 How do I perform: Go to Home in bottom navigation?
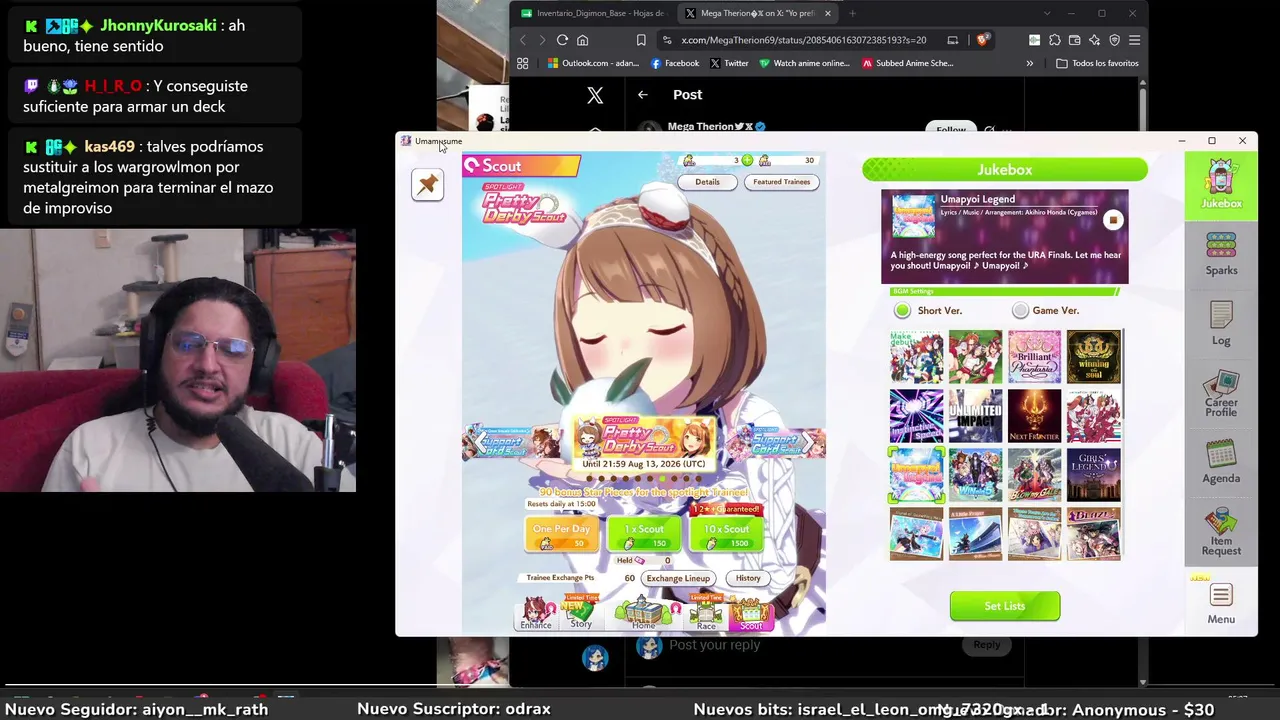click(x=644, y=612)
